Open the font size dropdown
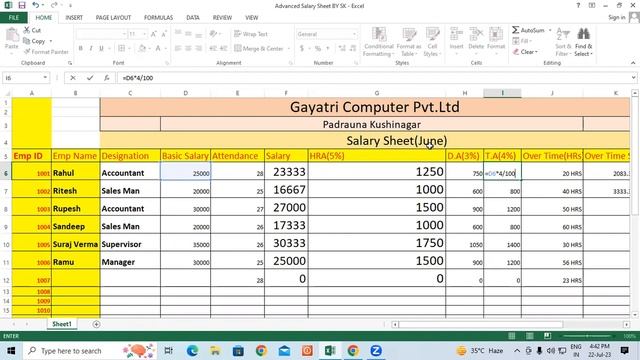 tap(144, 34)
